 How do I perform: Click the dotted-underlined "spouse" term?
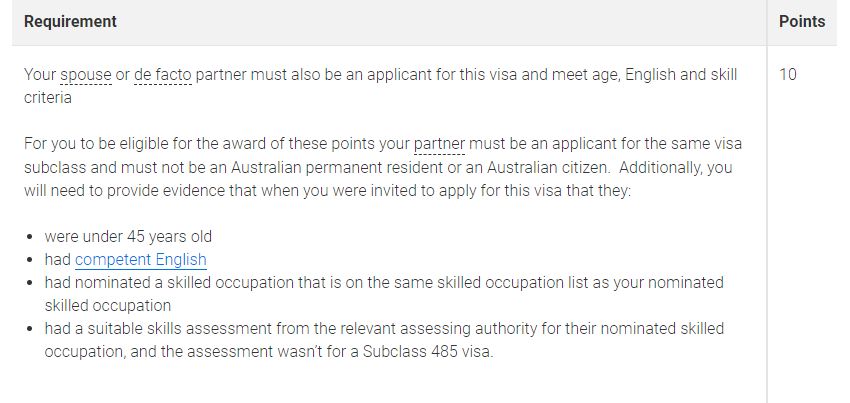(x=85, y=77)
